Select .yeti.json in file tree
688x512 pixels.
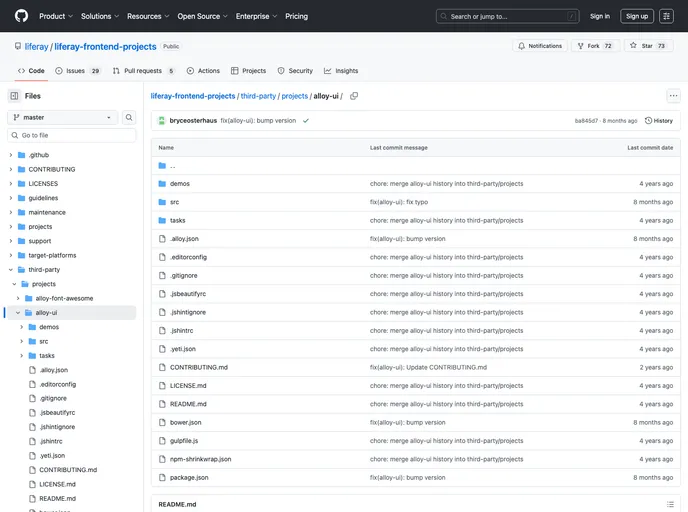tap(52, 456)
